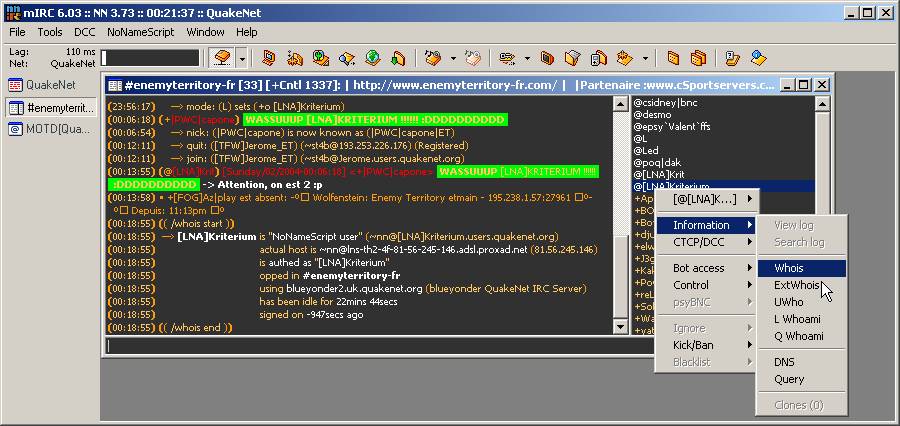The height and width of the screenshot is (426, 900).
Task: Switch to the MOTD[Qua... window
Action: click(51, 129)
